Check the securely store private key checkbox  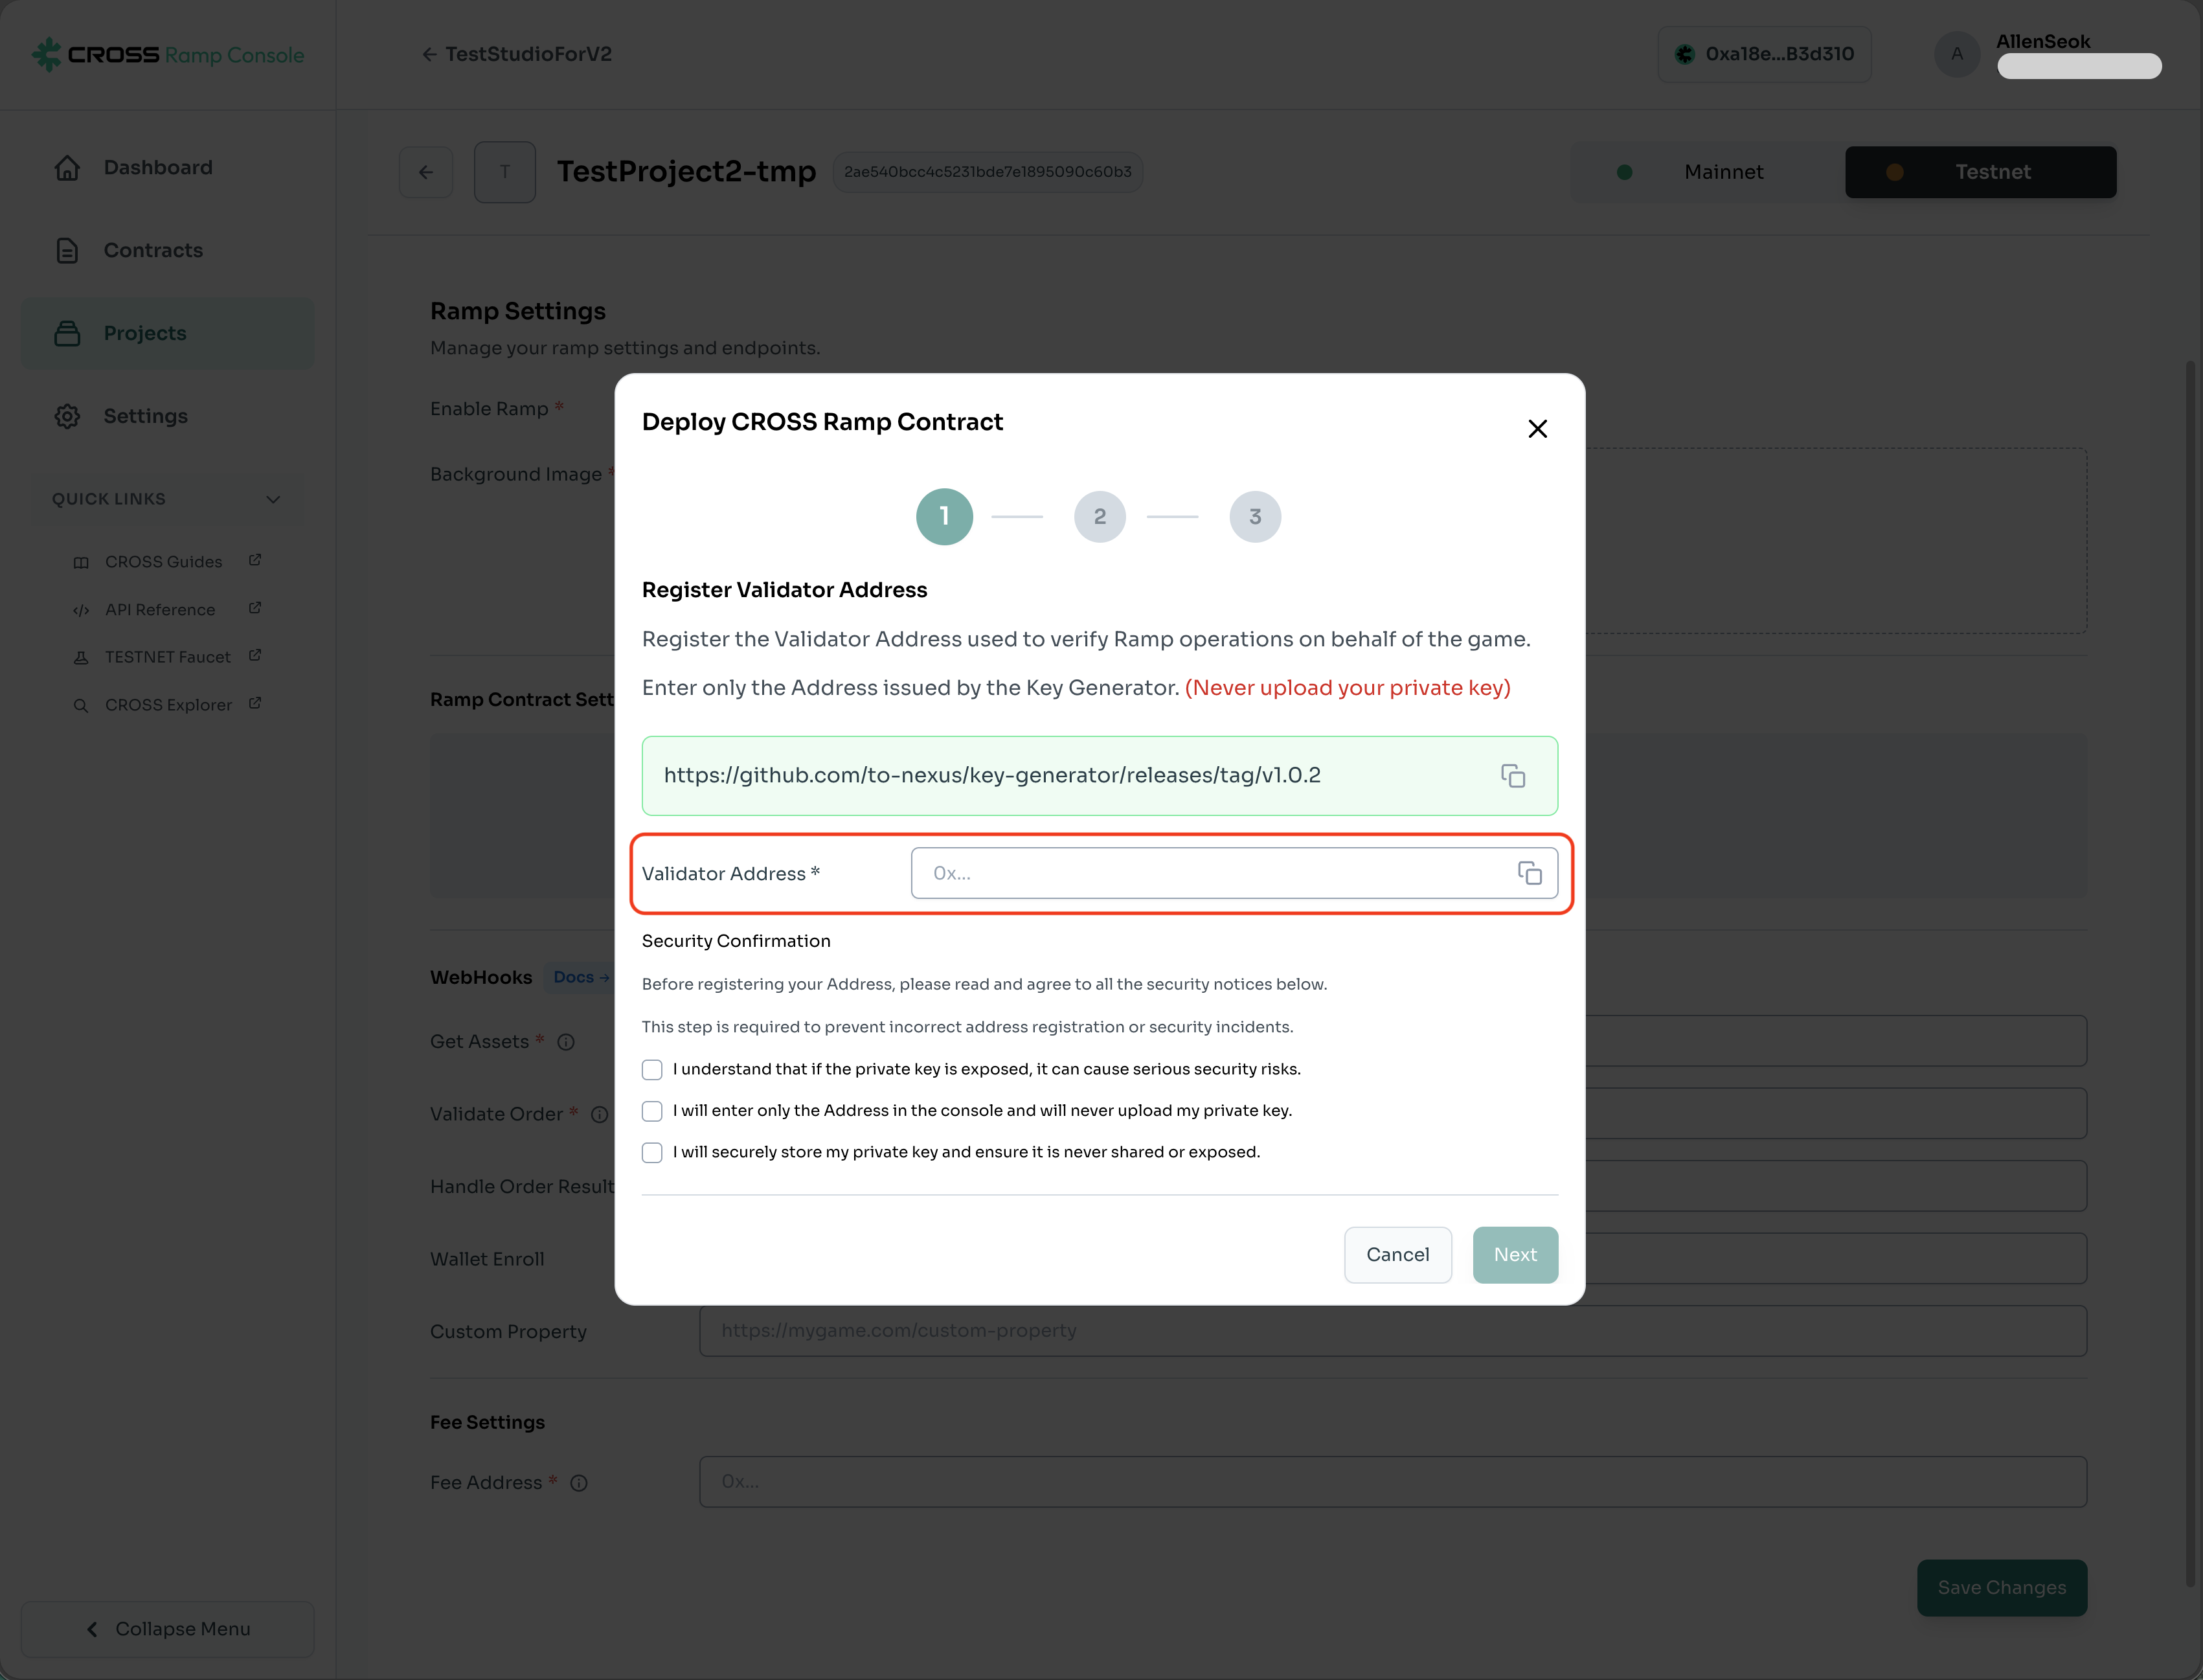pyautogui.click(x=652, y=1153)
